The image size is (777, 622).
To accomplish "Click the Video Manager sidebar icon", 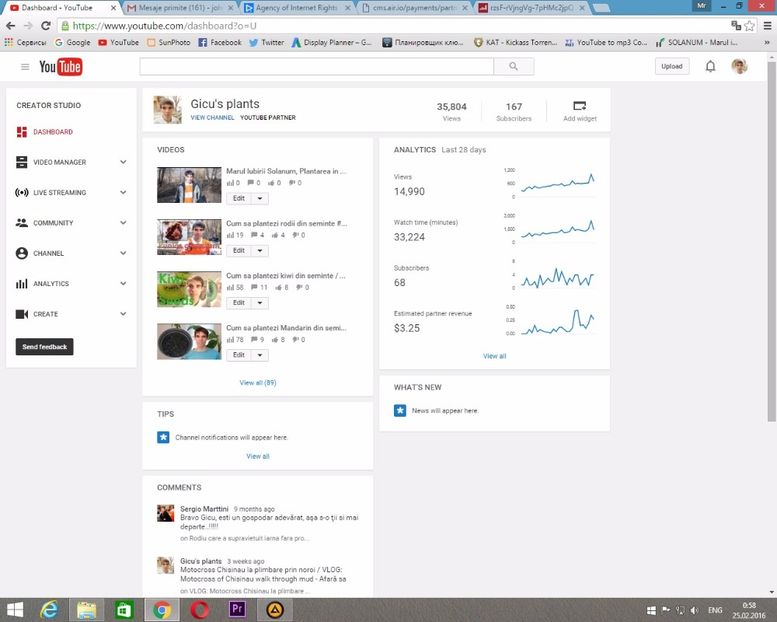I will pos(22,162).
